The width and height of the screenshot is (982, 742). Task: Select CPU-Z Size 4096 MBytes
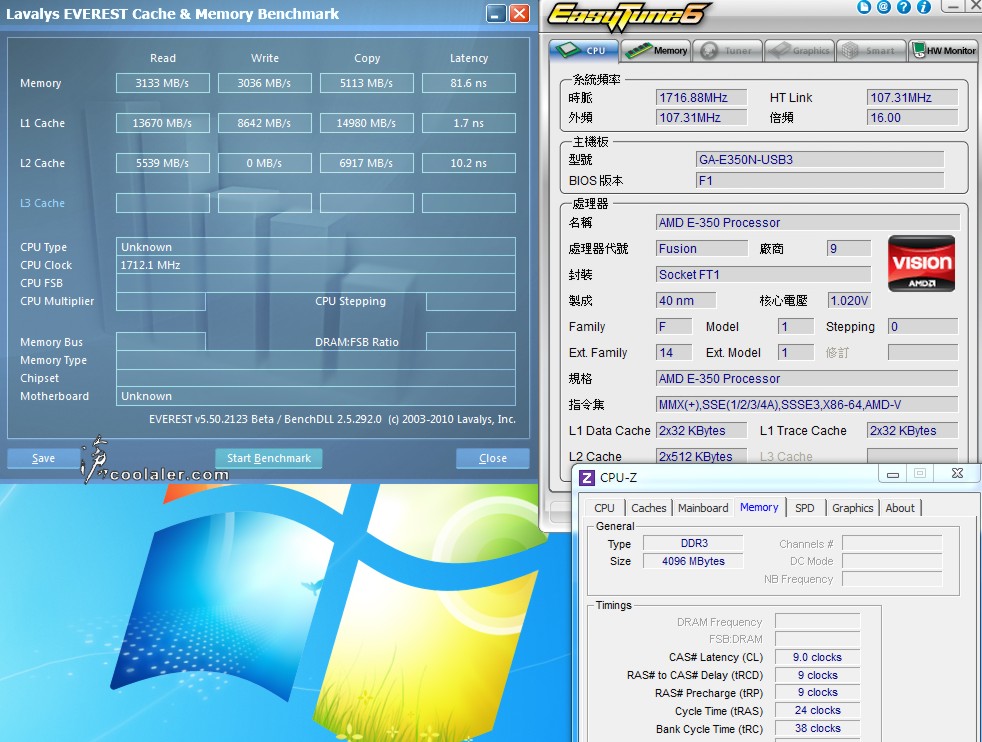click(693, 561)
